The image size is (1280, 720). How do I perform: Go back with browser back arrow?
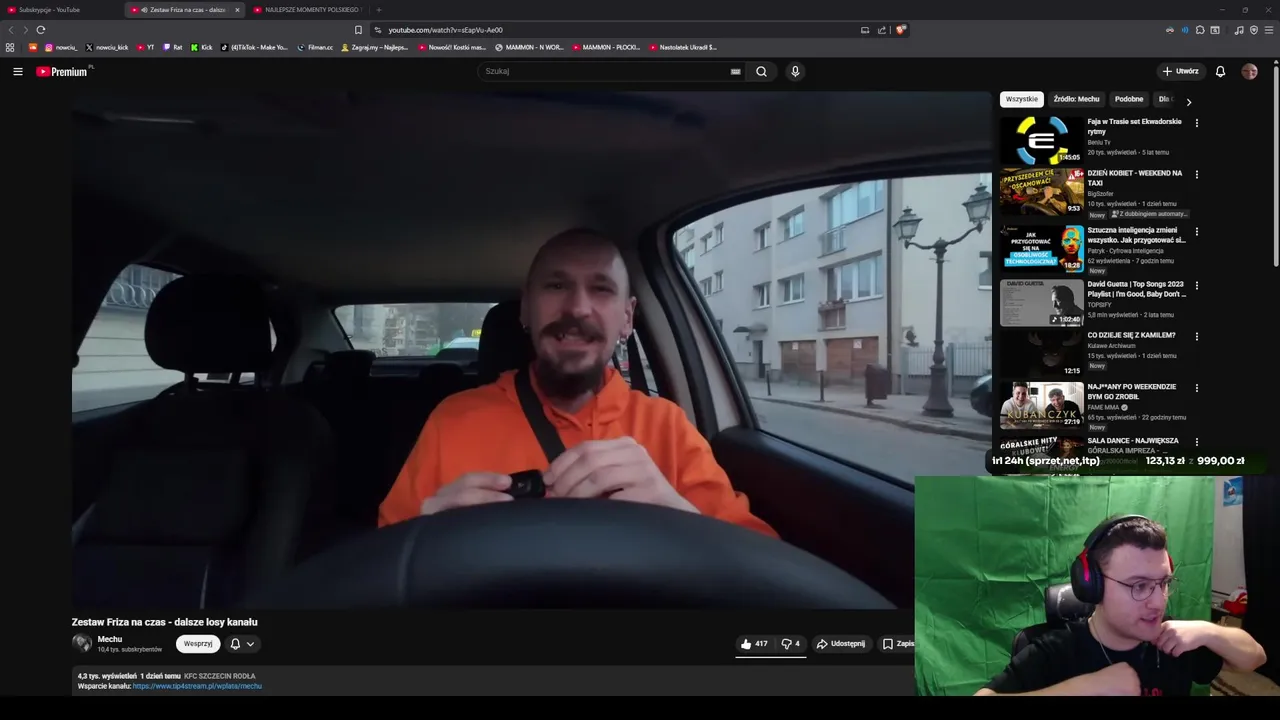click(11, 30)
